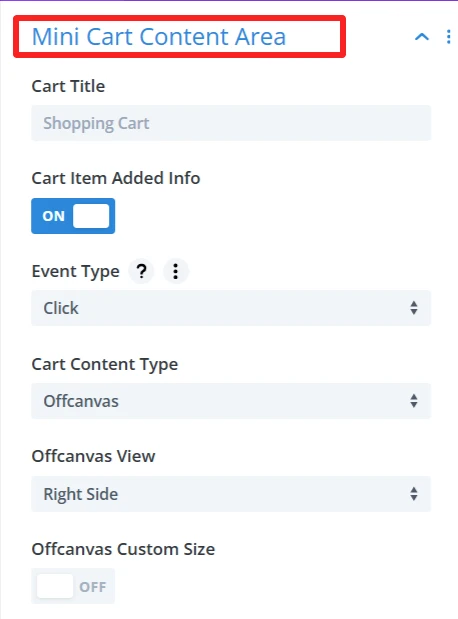The width and height of the screenshot is (458, 619).
Task: Click the Cart Item Added Info label
Action: pyautogui.click(x=116, y=178)
